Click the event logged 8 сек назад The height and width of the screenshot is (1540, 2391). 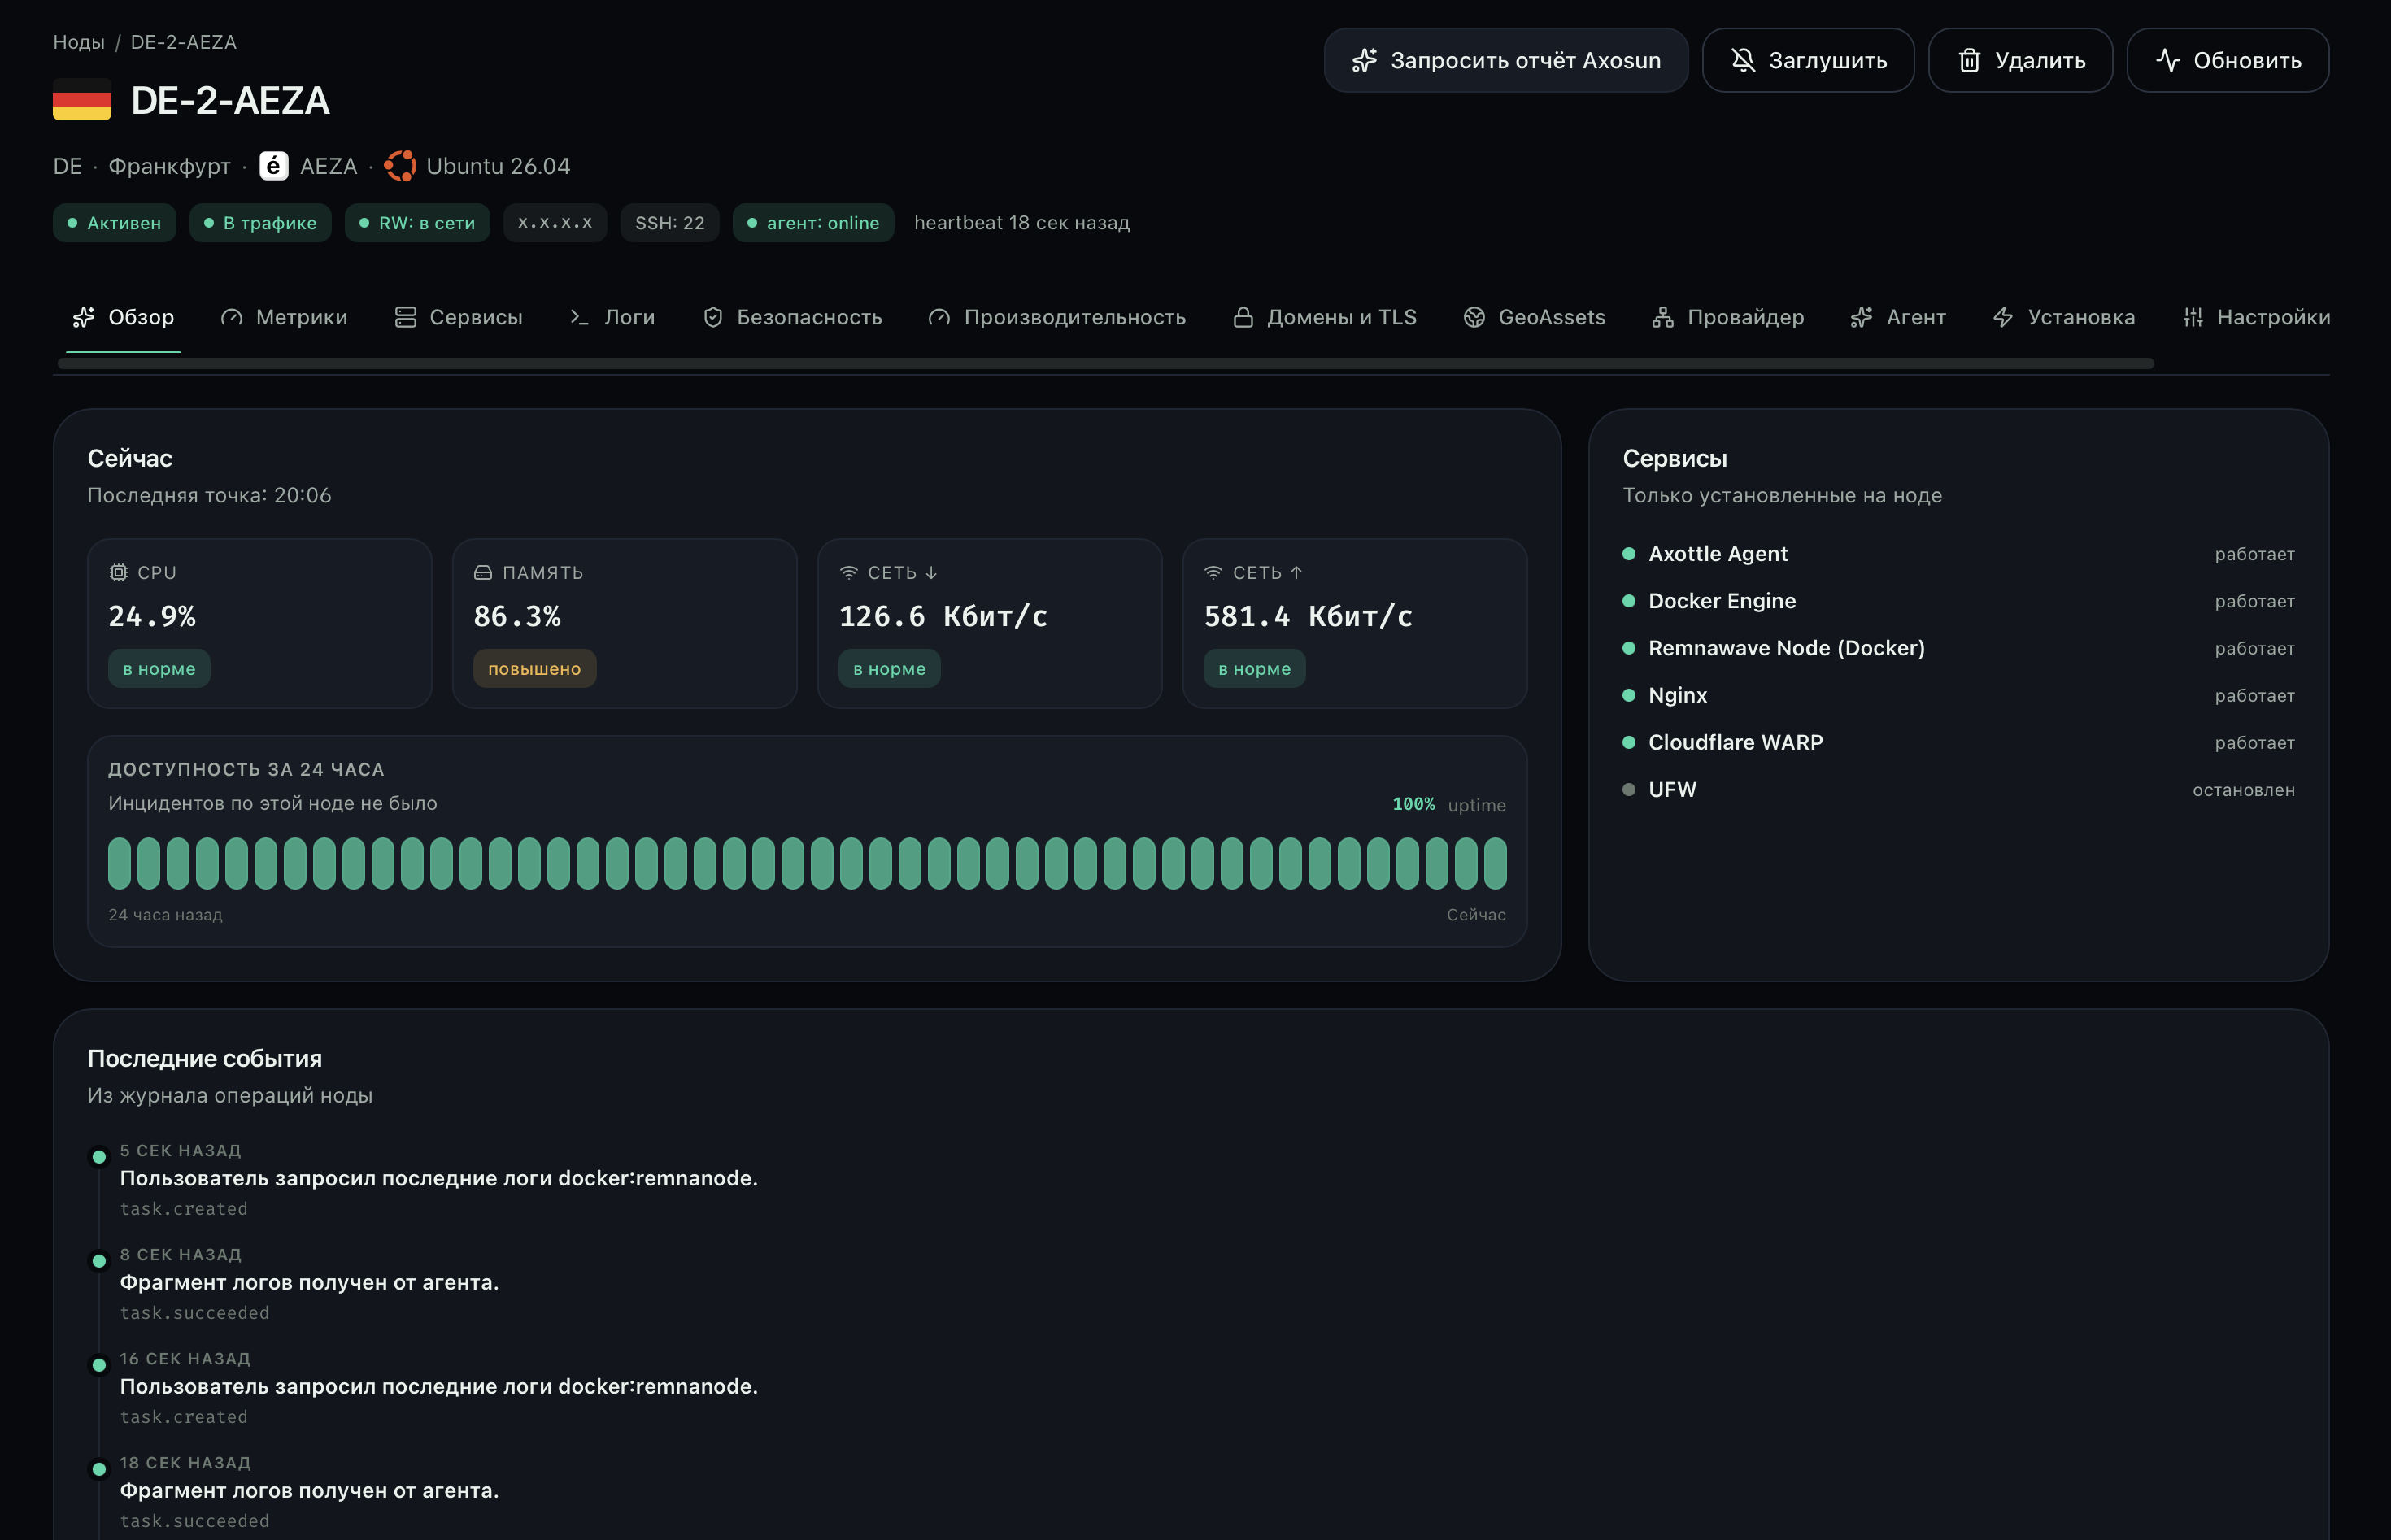(310, 1283)
